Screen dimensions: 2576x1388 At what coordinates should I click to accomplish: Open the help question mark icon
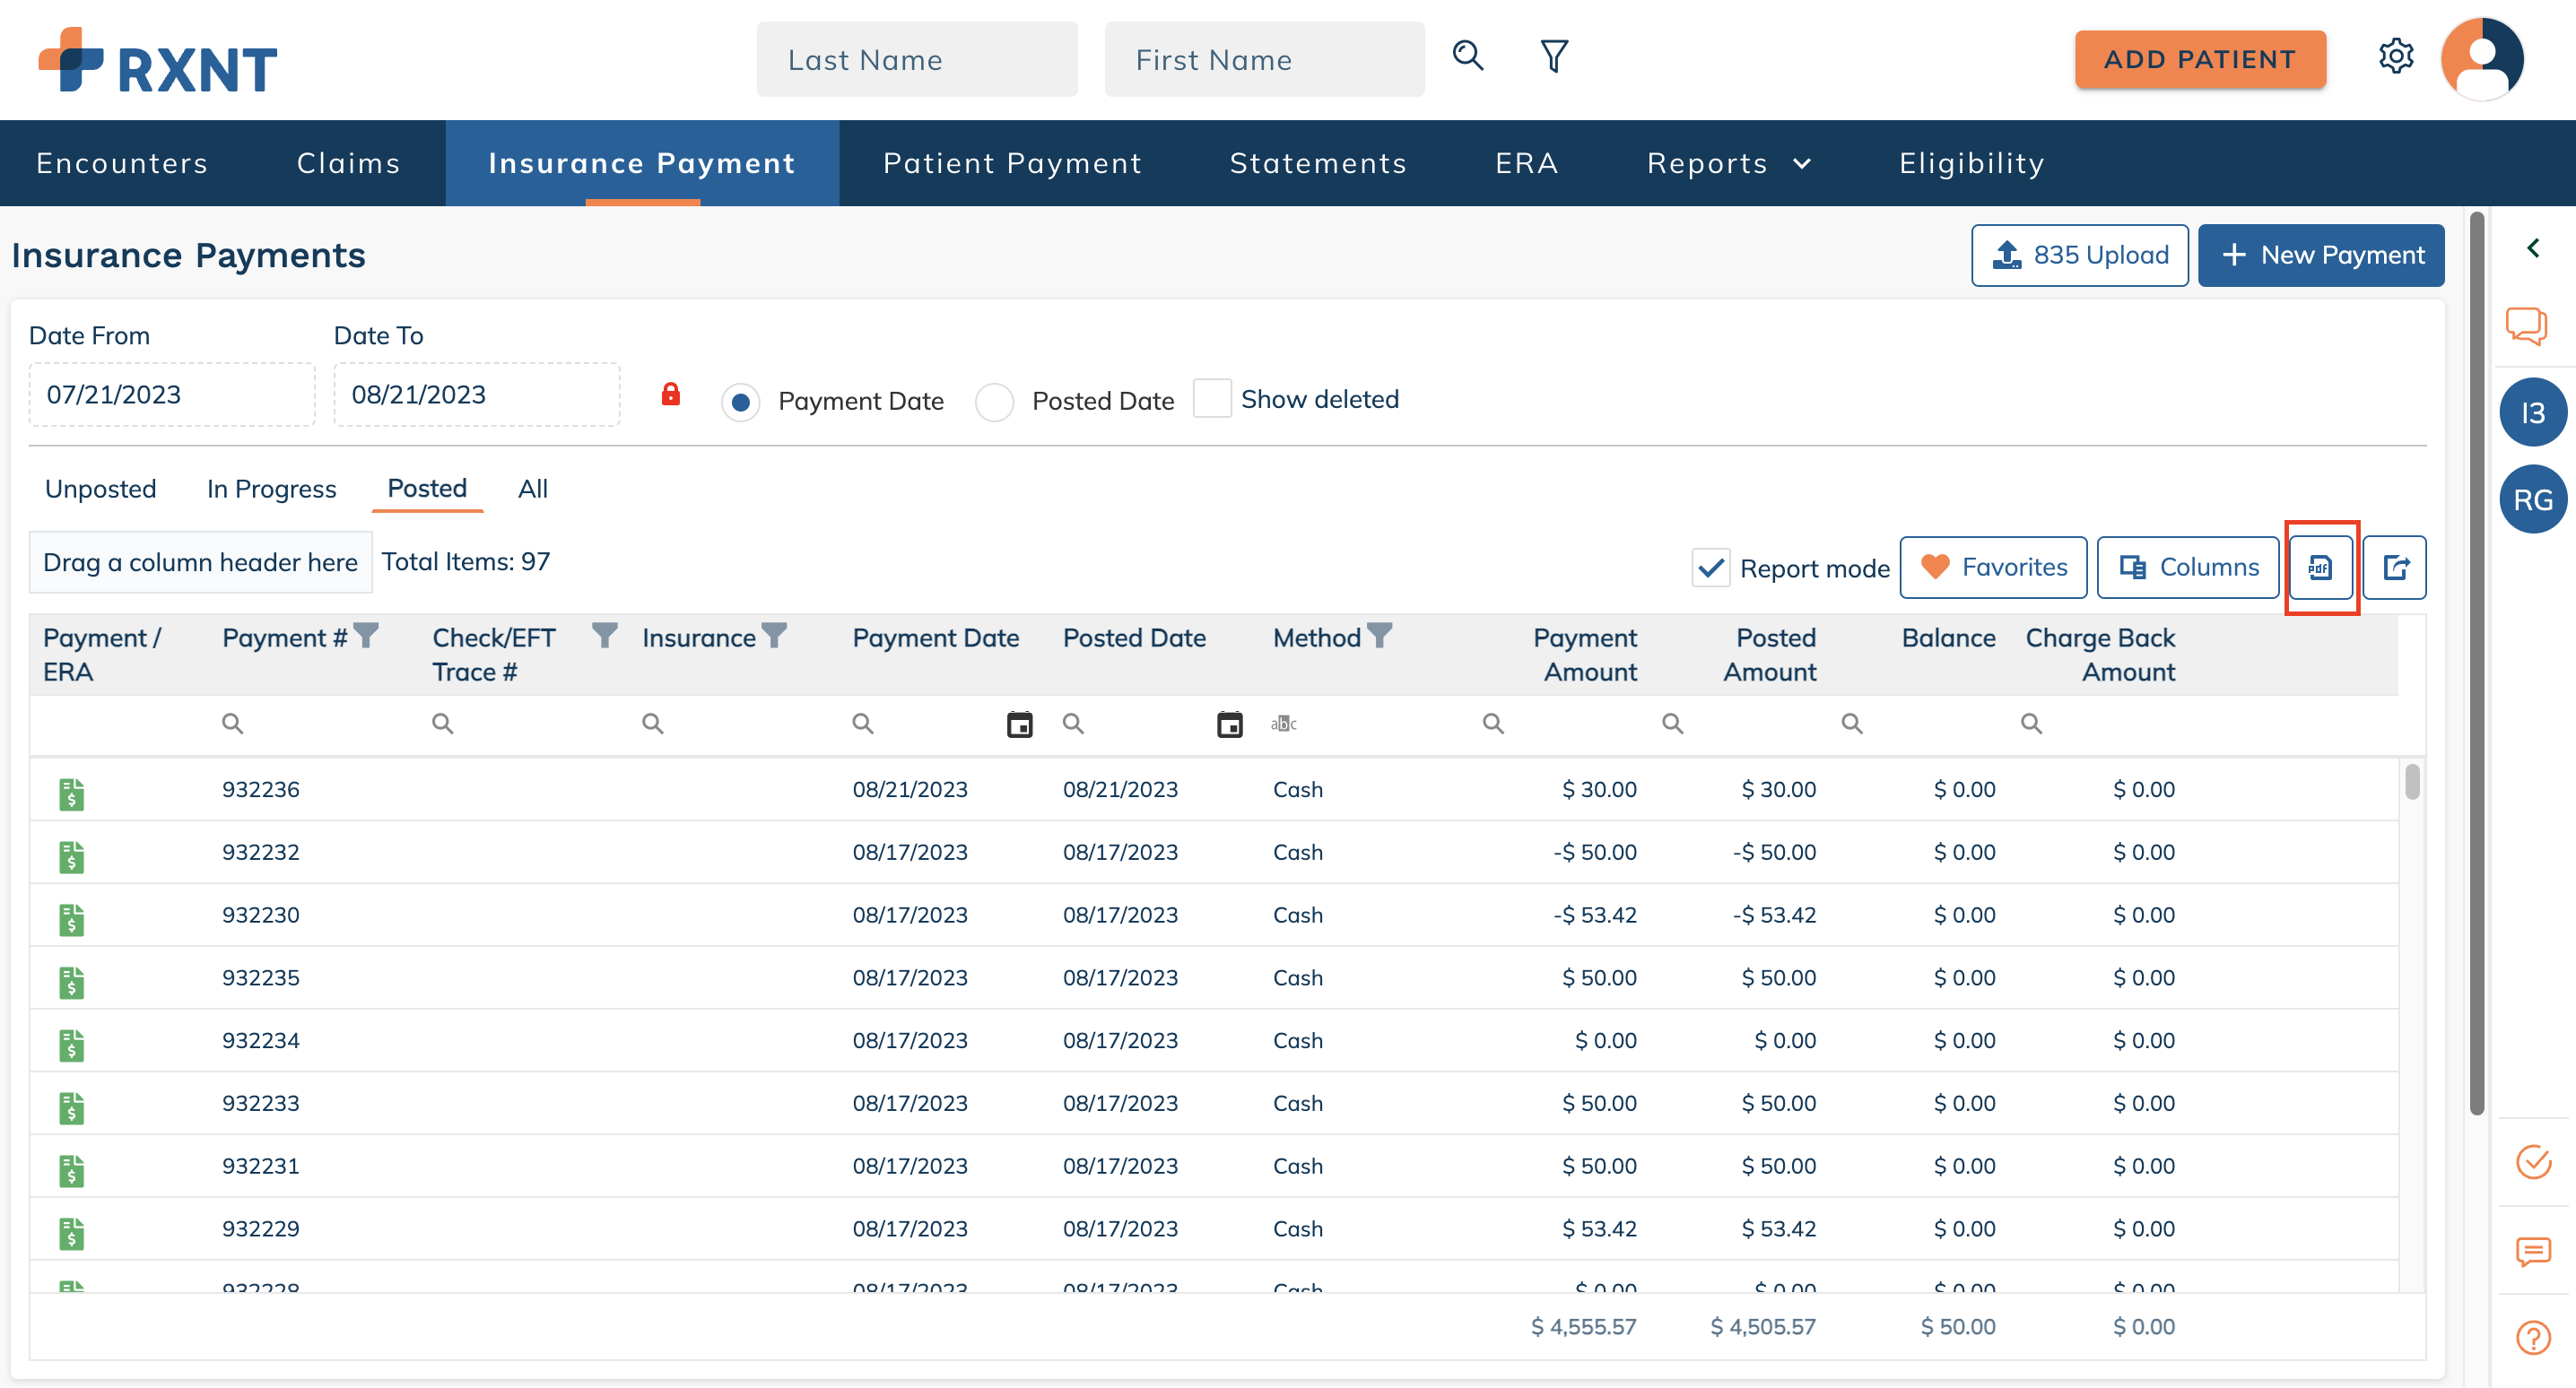pos(2533,1338)
